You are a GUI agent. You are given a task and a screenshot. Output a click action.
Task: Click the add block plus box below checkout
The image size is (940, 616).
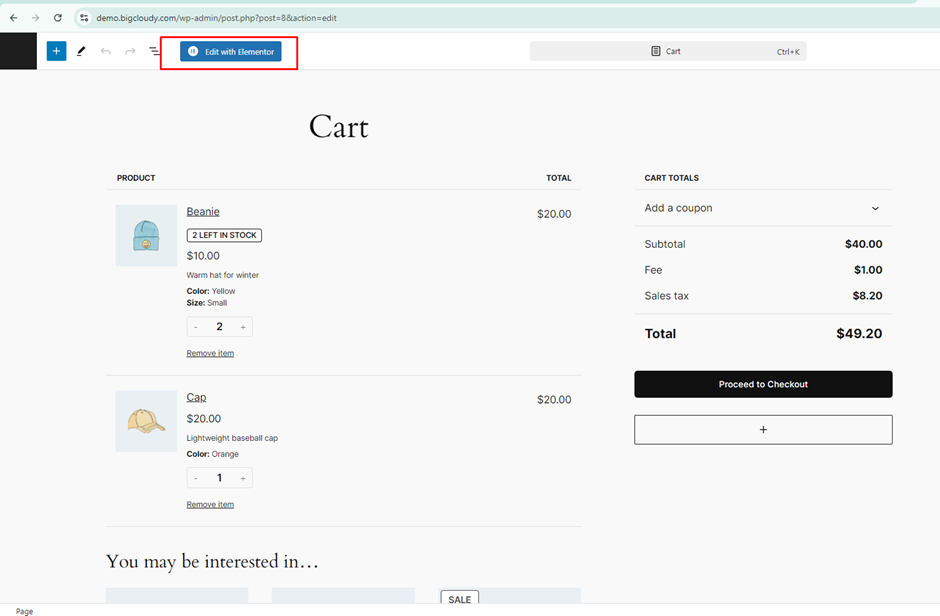[763, 430]
